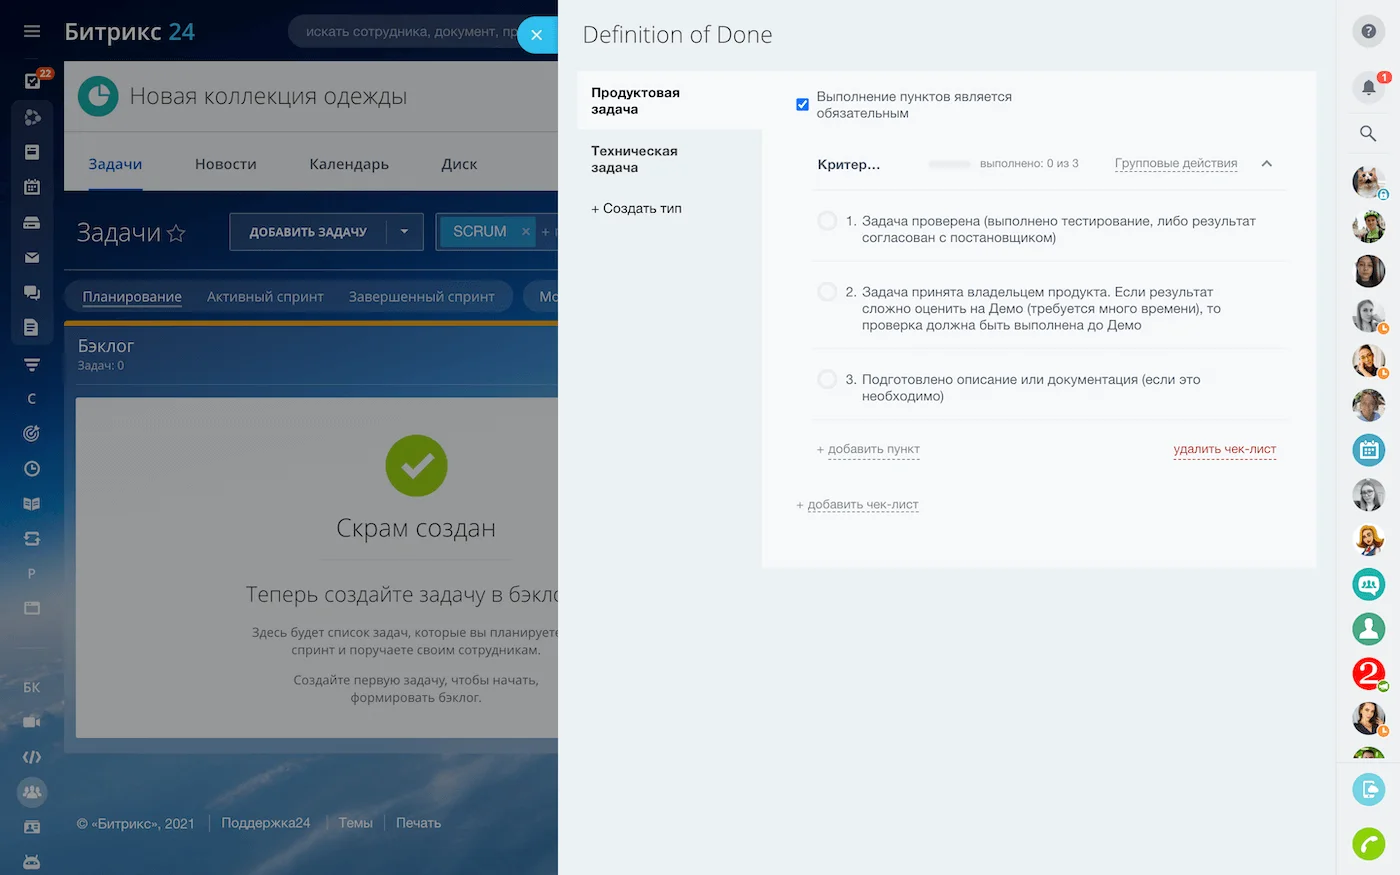
Task: Open the hamburger main menu
Action: pyautogui.click(x=32, y=32)
